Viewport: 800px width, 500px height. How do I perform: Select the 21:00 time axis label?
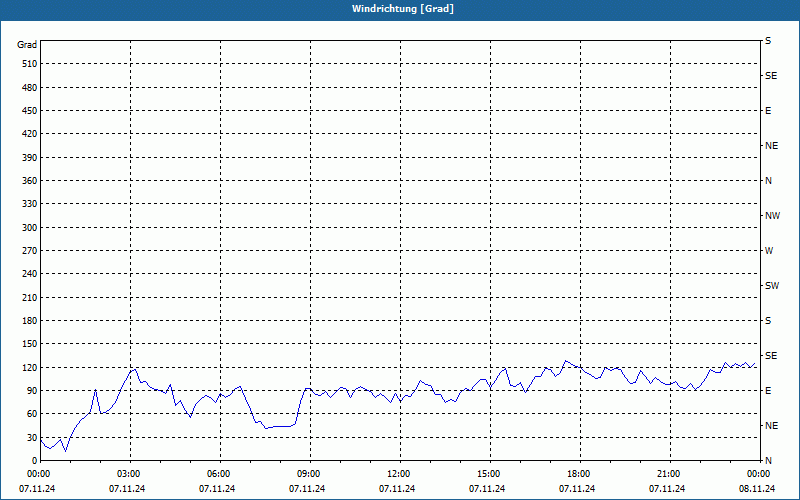coord(668,474)
